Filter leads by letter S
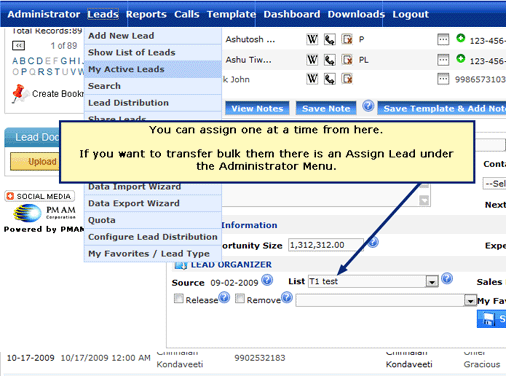Viewport: 506px width, 376px height. coord(49,72)
